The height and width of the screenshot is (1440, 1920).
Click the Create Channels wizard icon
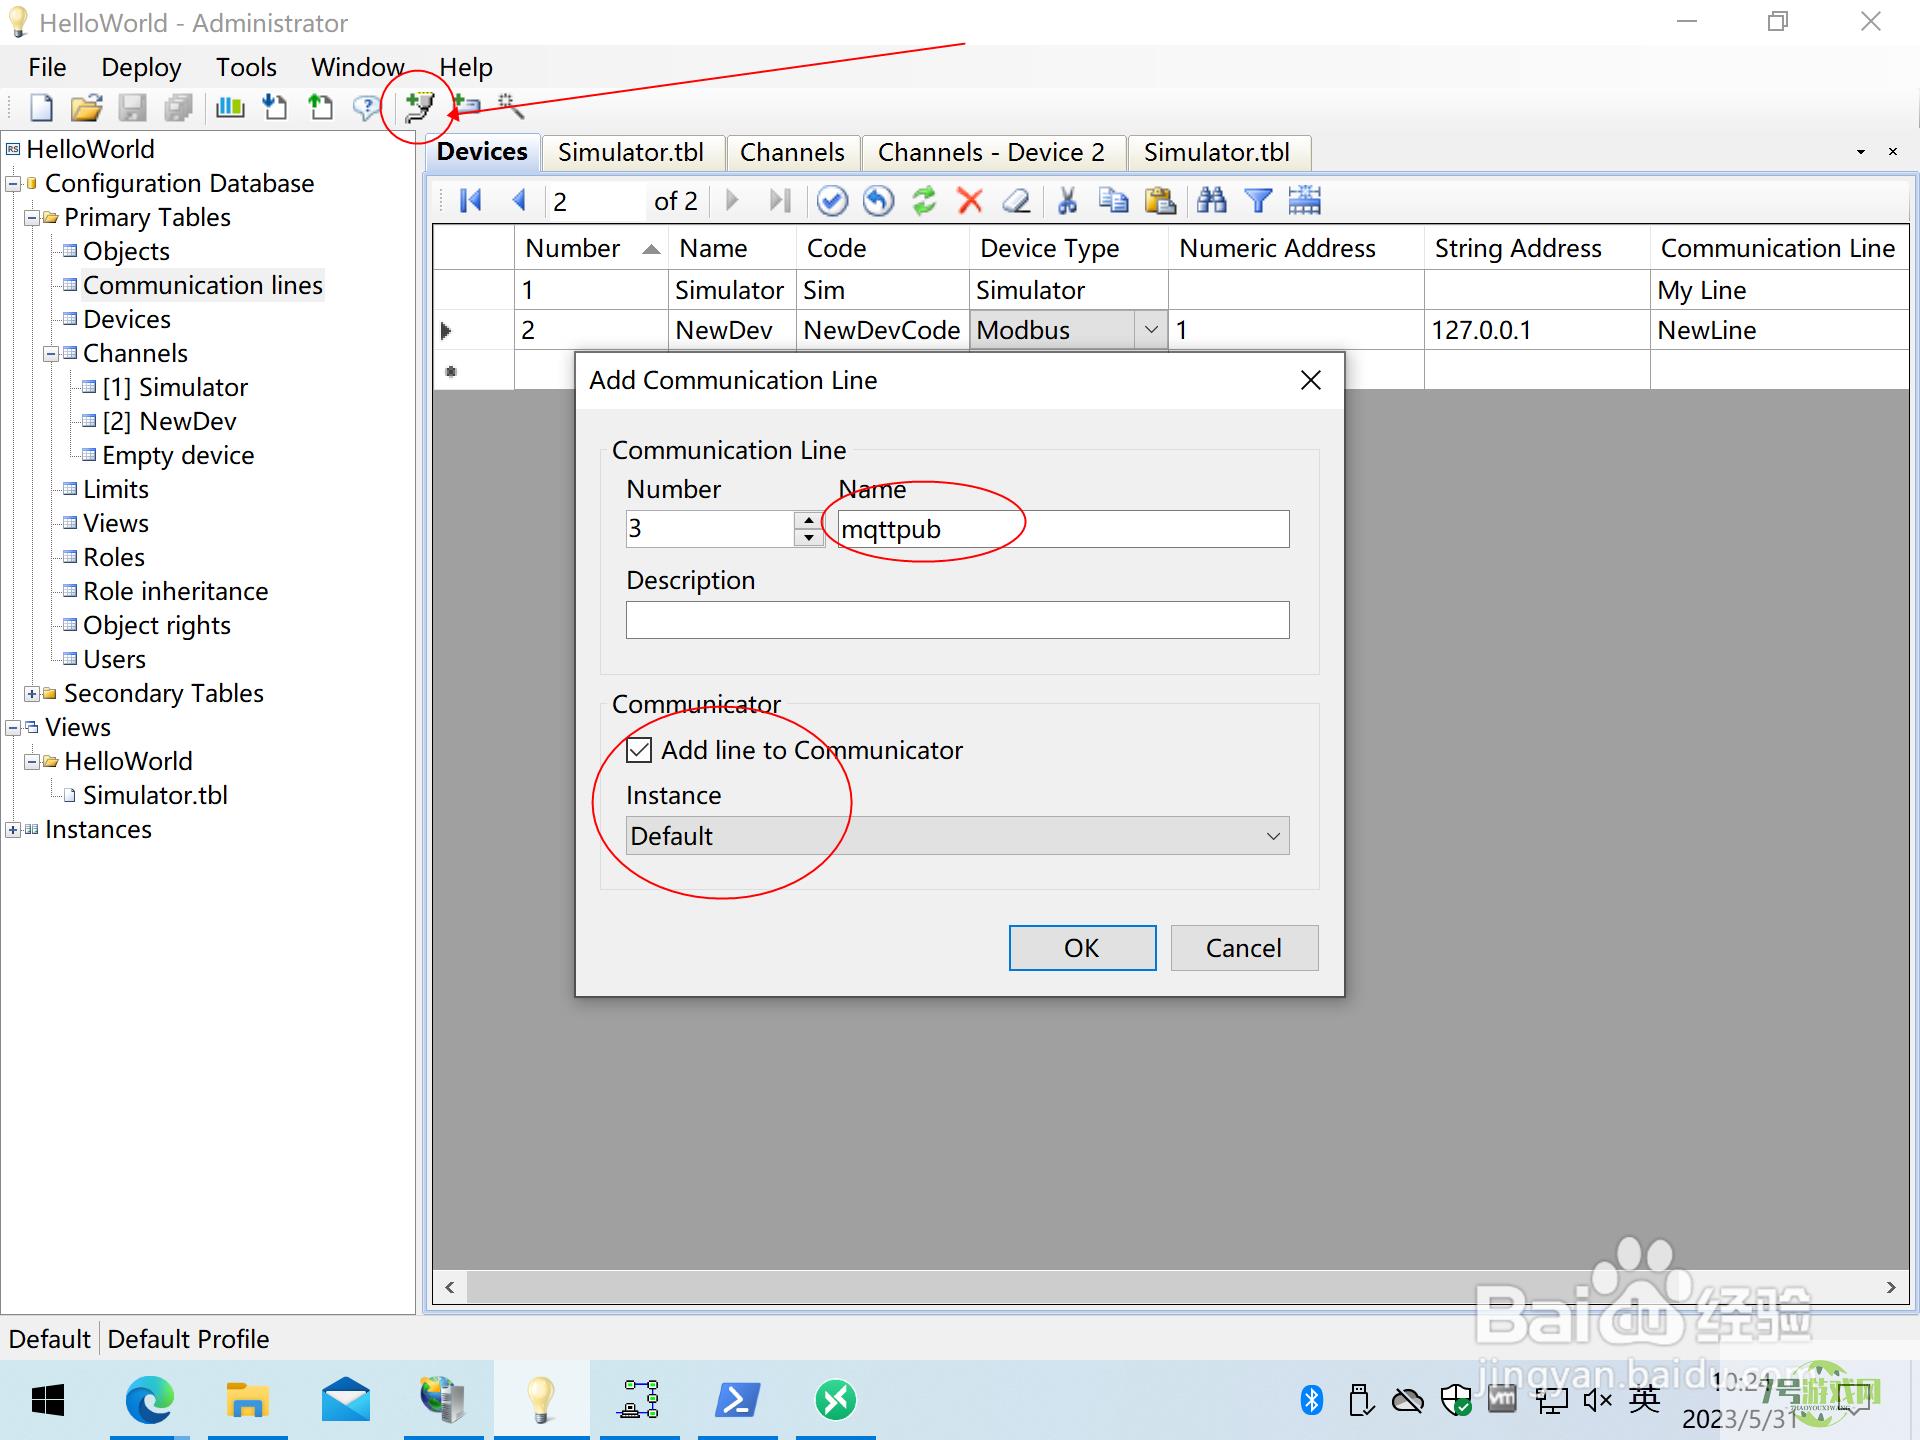tap(510, 105)
